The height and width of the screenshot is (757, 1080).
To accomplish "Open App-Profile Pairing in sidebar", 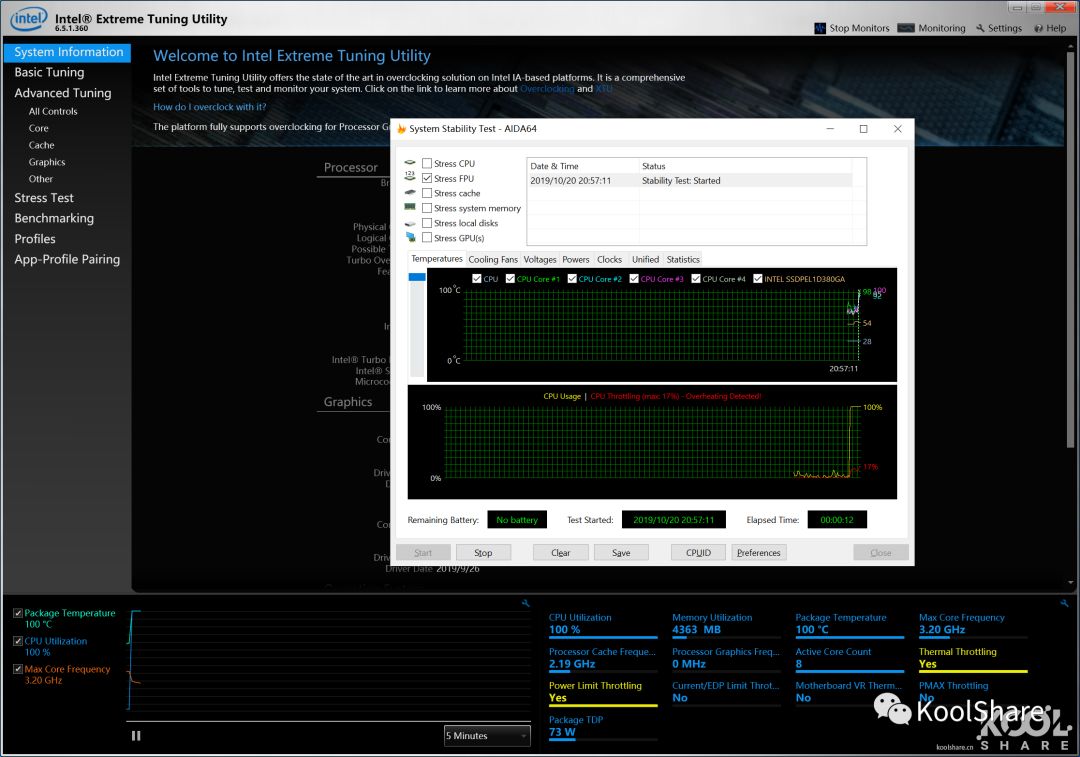I will pyautogui.click(x=68, y=260).
